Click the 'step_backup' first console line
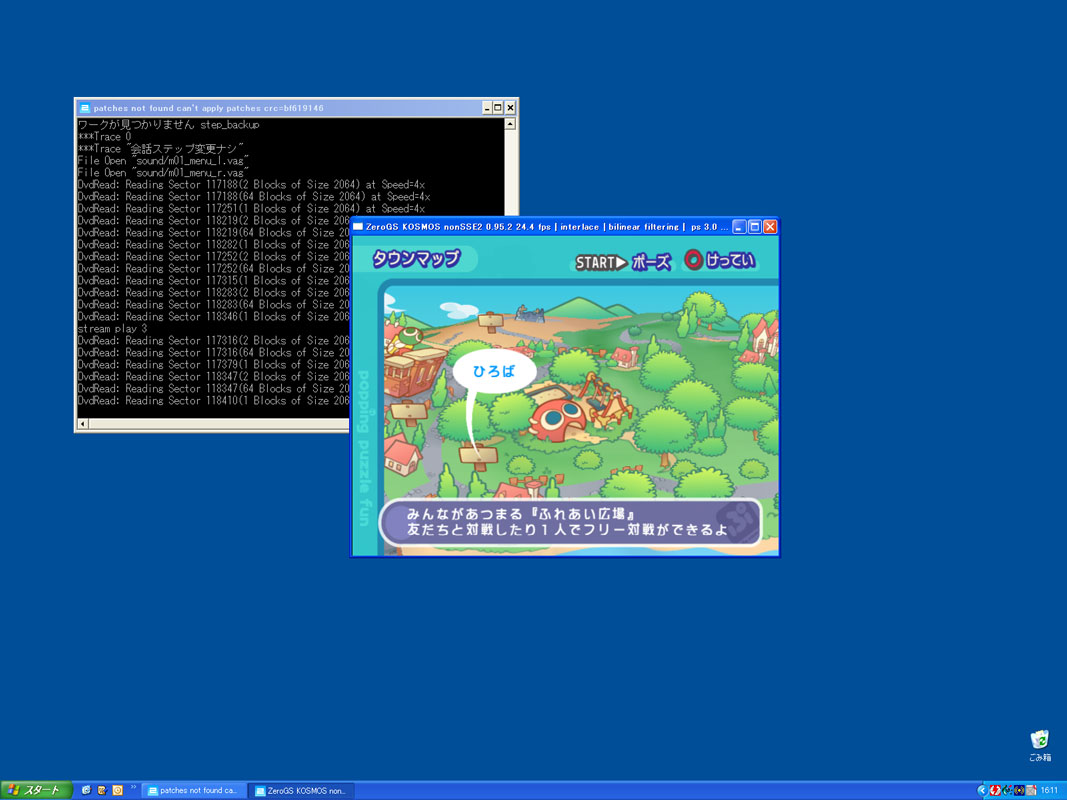 tap(169, 124)
